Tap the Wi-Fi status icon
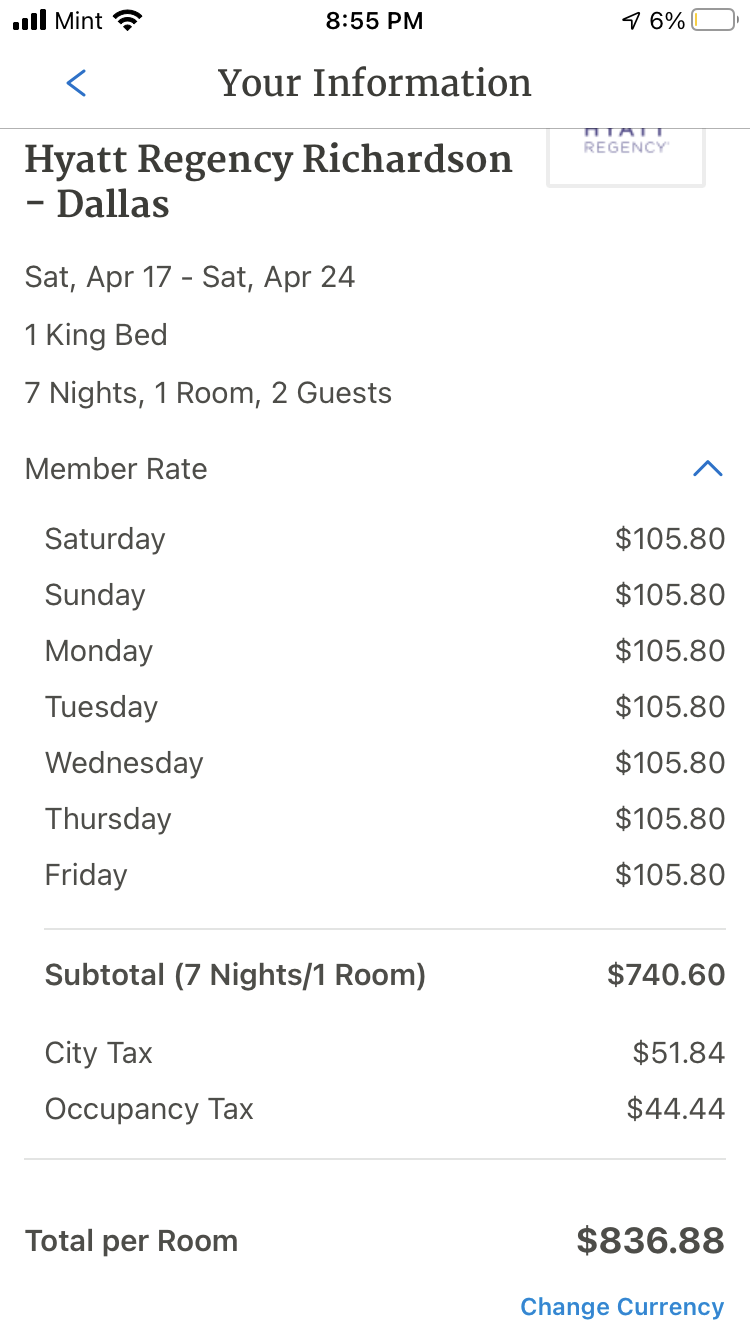This screenshot has width=750, height=1334. click(127, 20)
